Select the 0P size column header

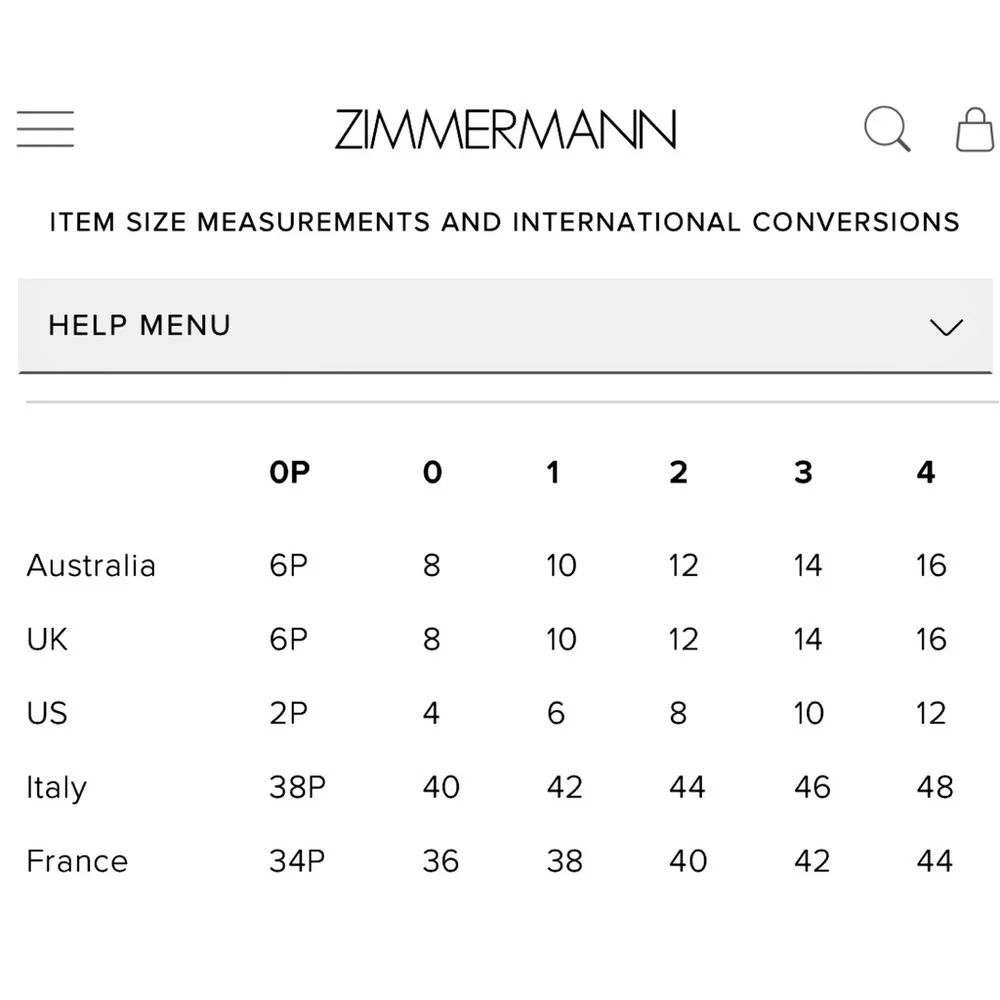click(290, 473)
